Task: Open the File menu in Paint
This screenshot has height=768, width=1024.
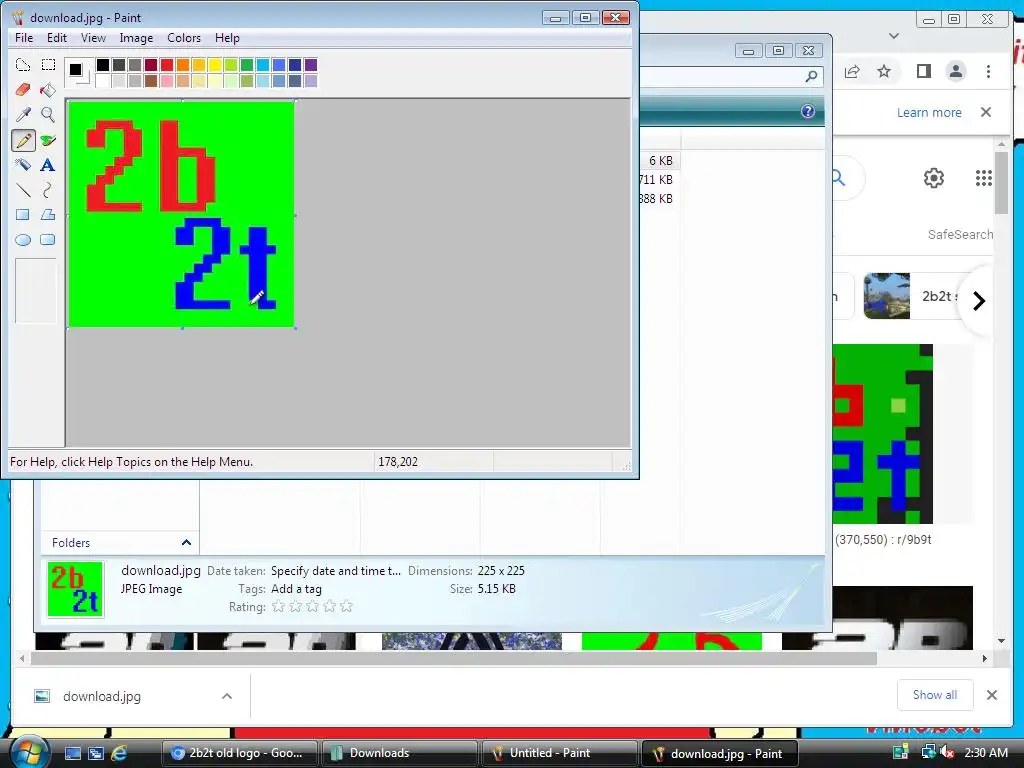Action: tap(24, 38)
